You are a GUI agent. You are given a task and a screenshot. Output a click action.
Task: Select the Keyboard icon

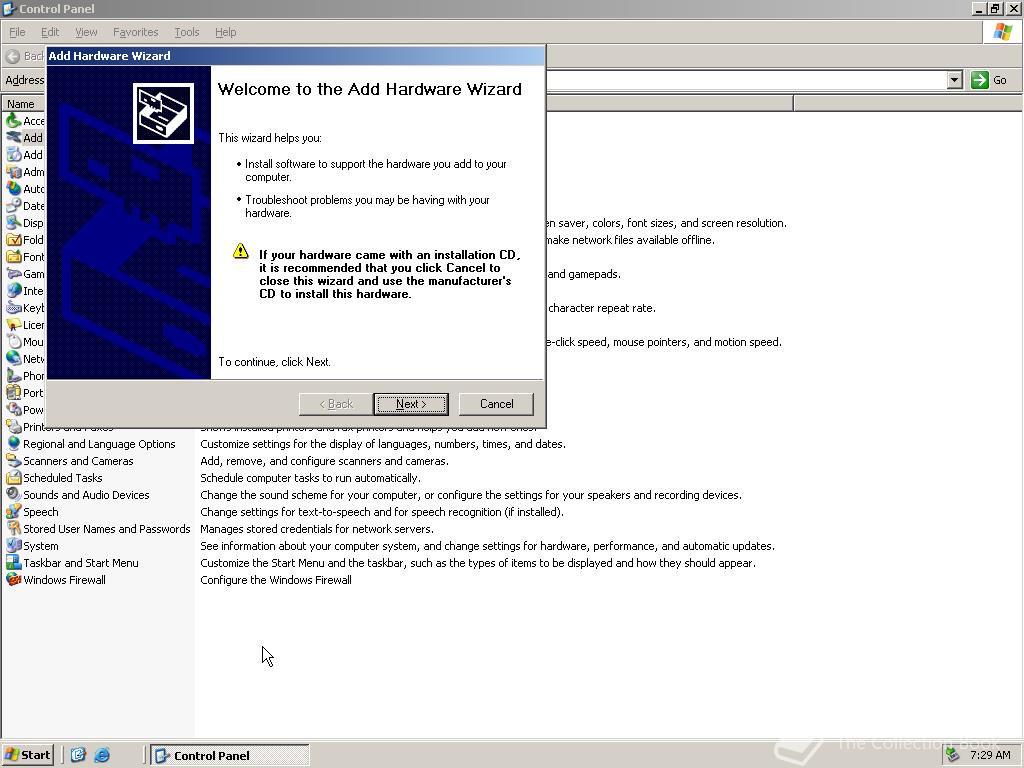click(x=14, y=307)
